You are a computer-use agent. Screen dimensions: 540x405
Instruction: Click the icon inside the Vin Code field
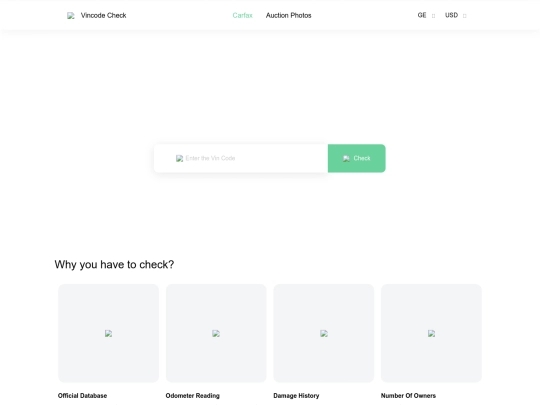click(179, 158)
